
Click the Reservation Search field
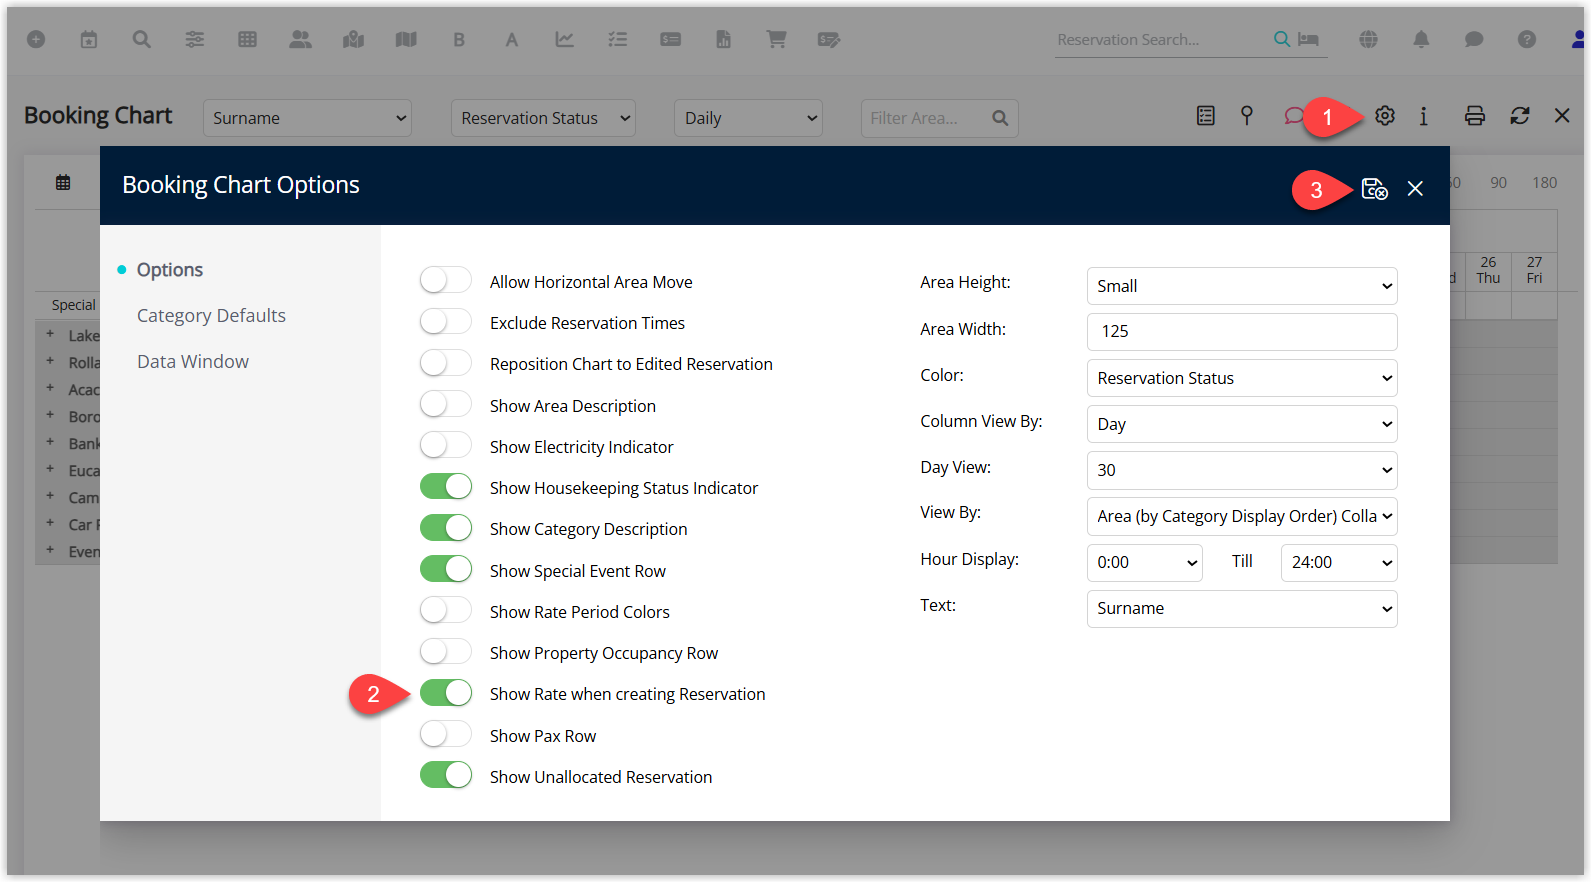1160,40
